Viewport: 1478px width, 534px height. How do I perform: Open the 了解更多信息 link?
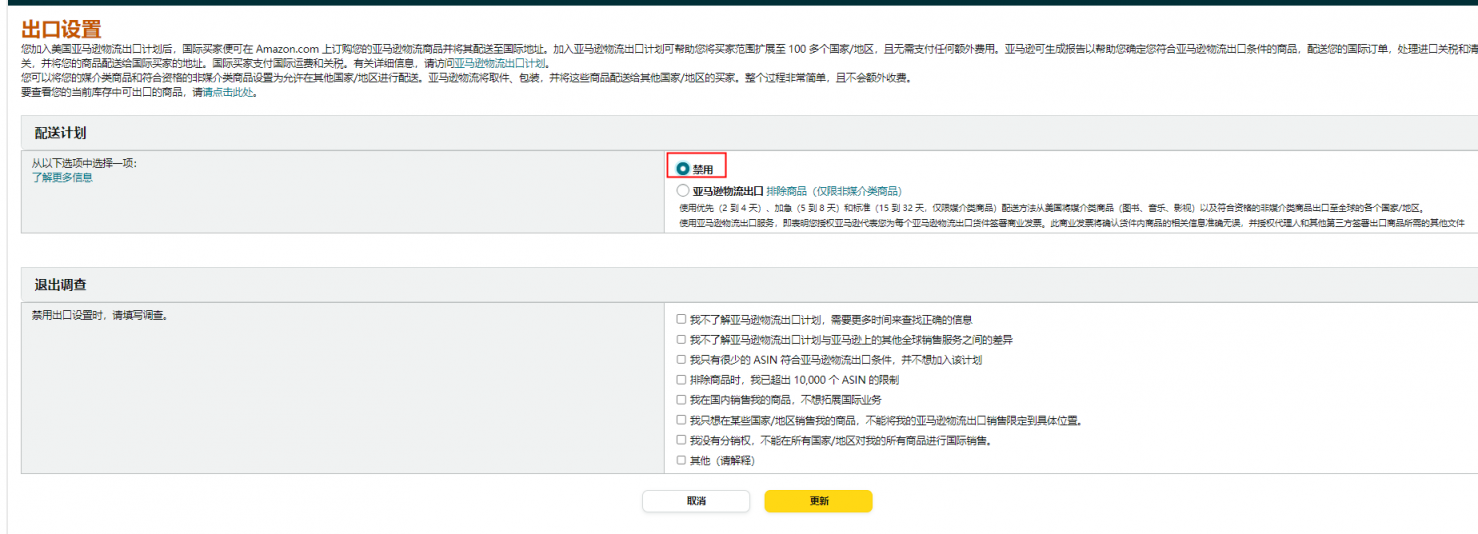[x=62, y=177]
